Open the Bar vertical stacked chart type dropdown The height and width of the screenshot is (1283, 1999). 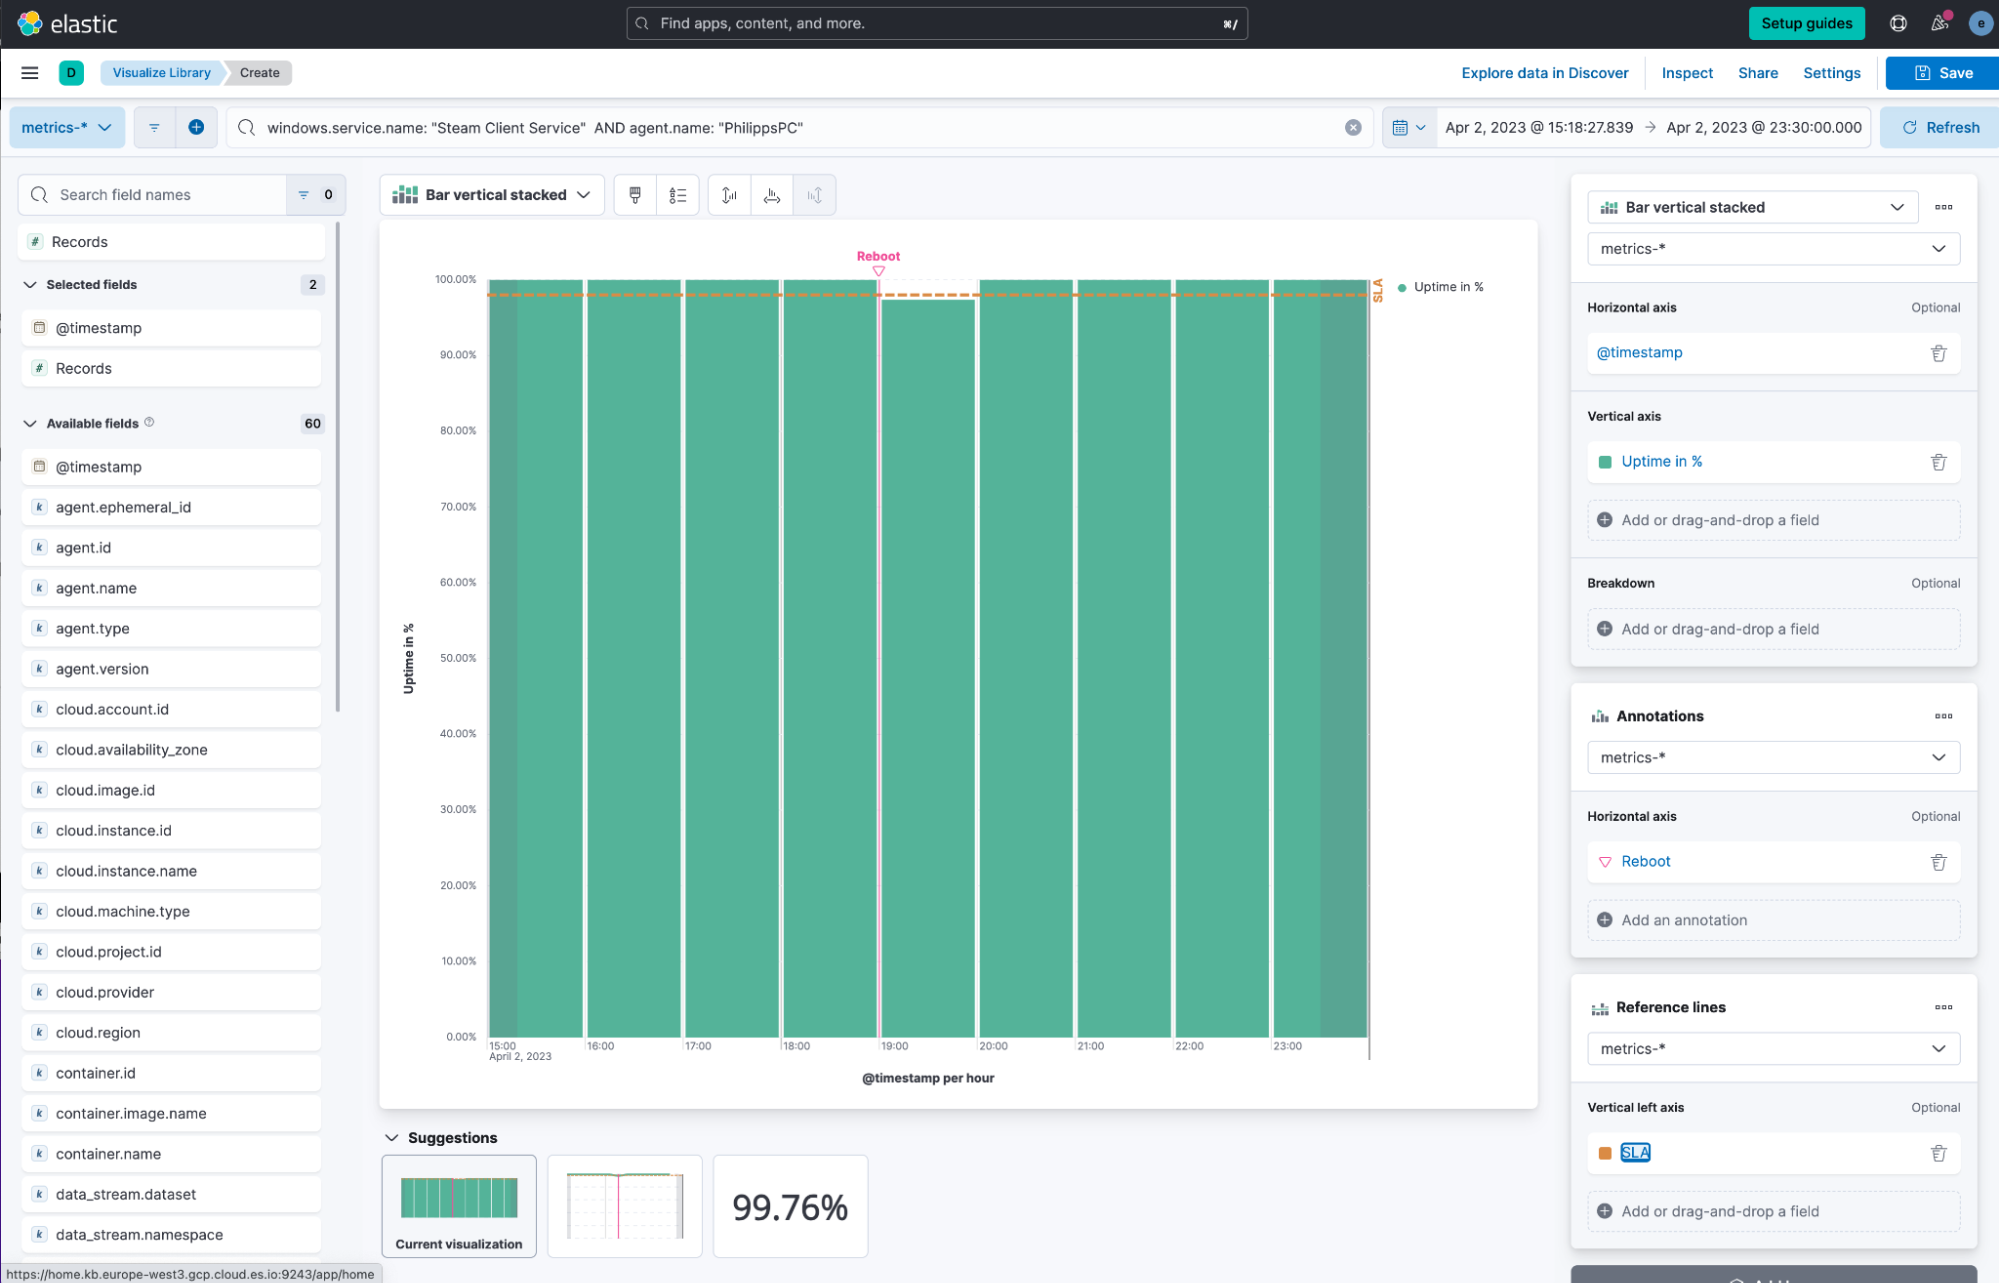pyautogui.click(x=492, y=195)
